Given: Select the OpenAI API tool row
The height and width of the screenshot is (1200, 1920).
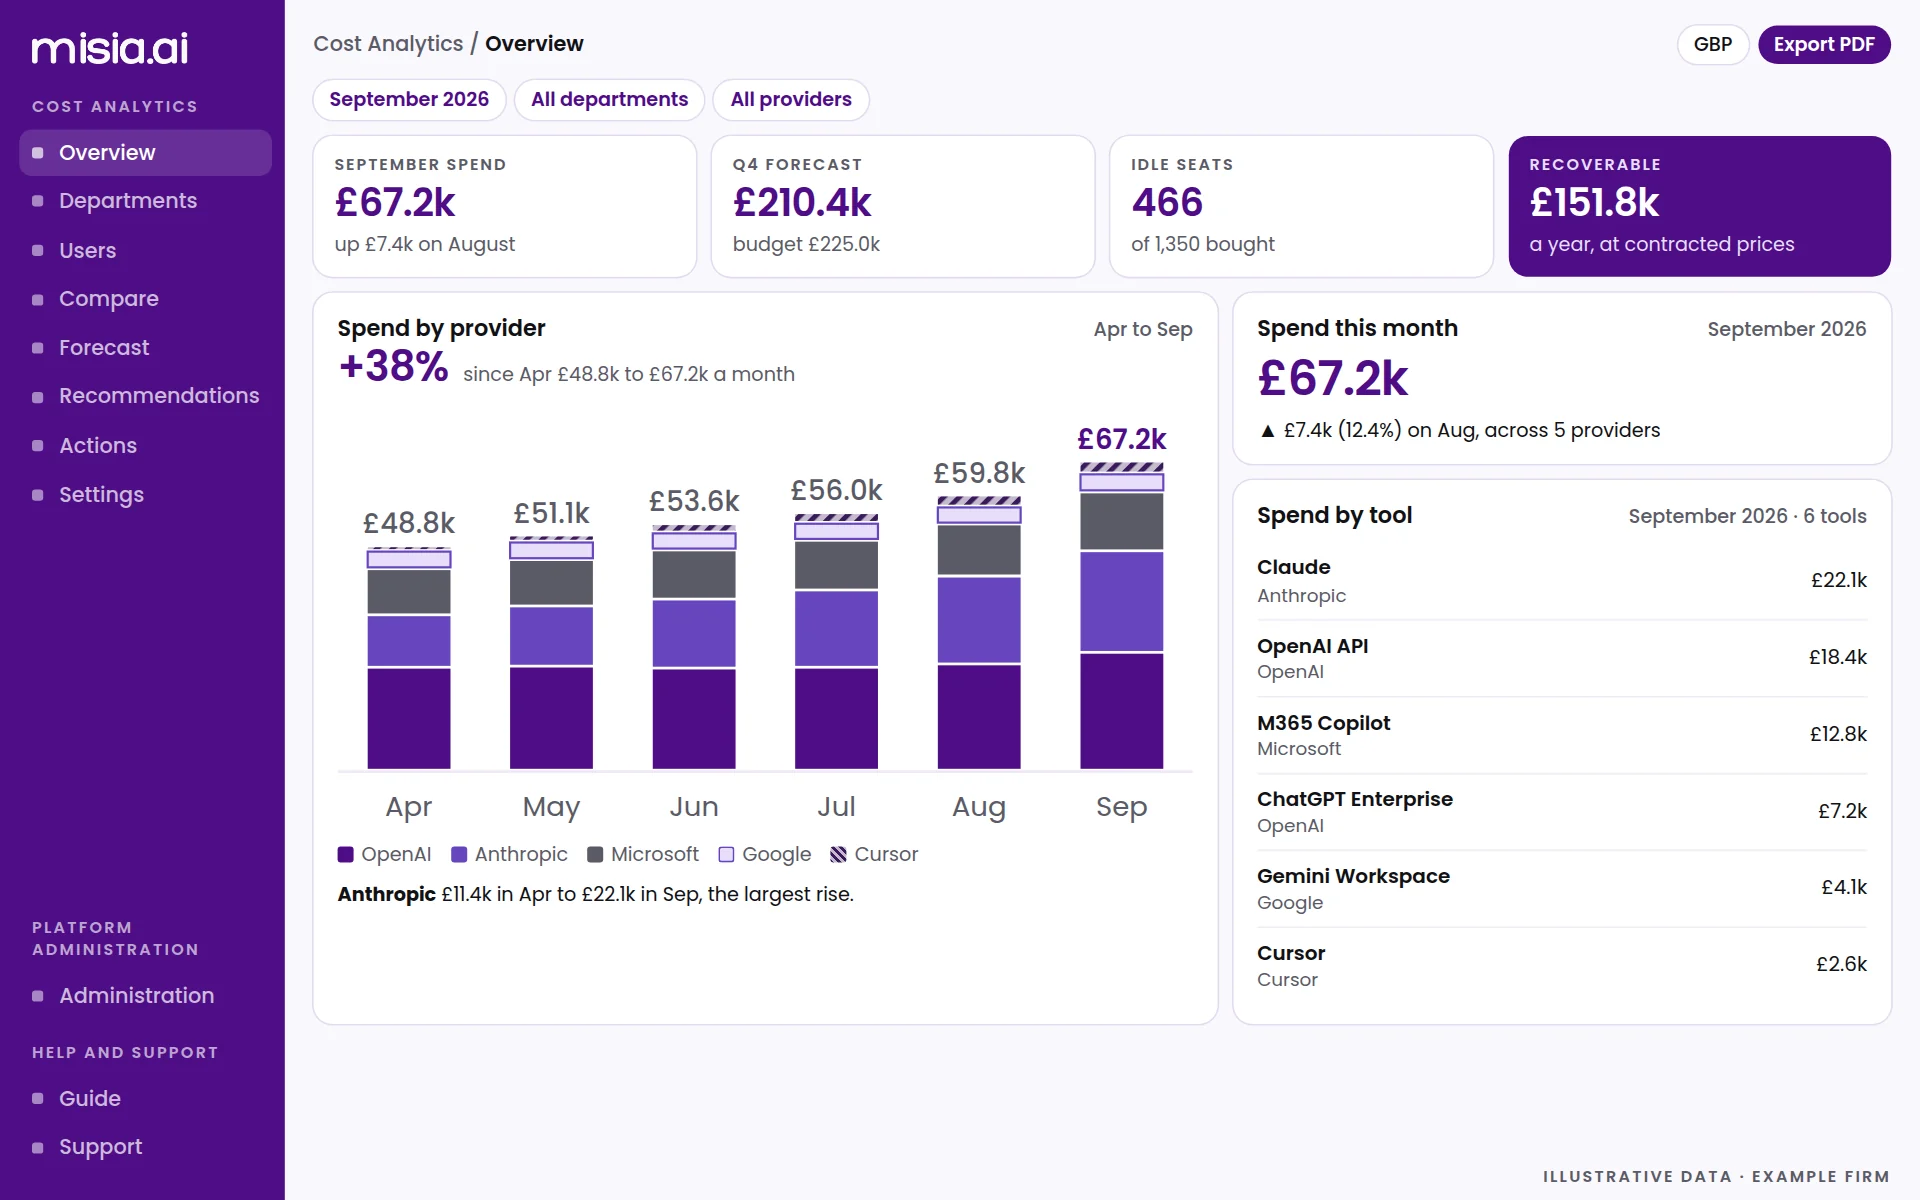Looking at the screenshot, I should coord(1562,658).
